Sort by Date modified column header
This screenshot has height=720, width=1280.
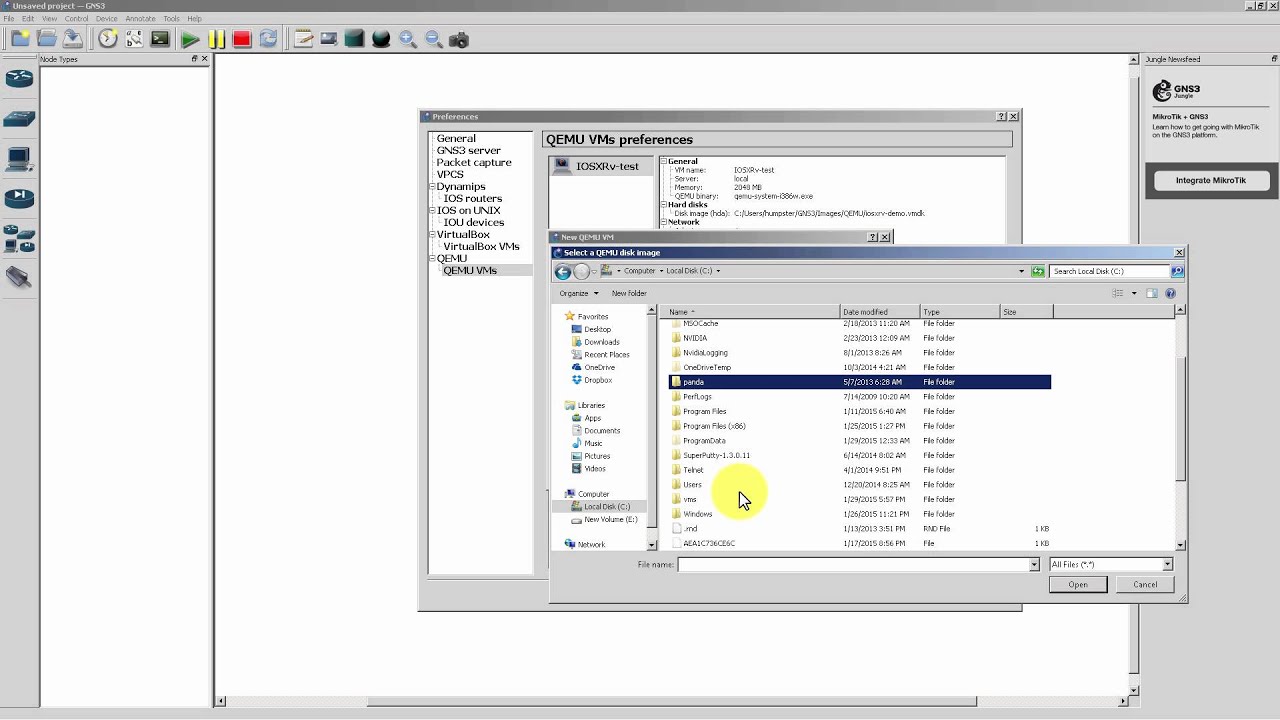[878, 312]
